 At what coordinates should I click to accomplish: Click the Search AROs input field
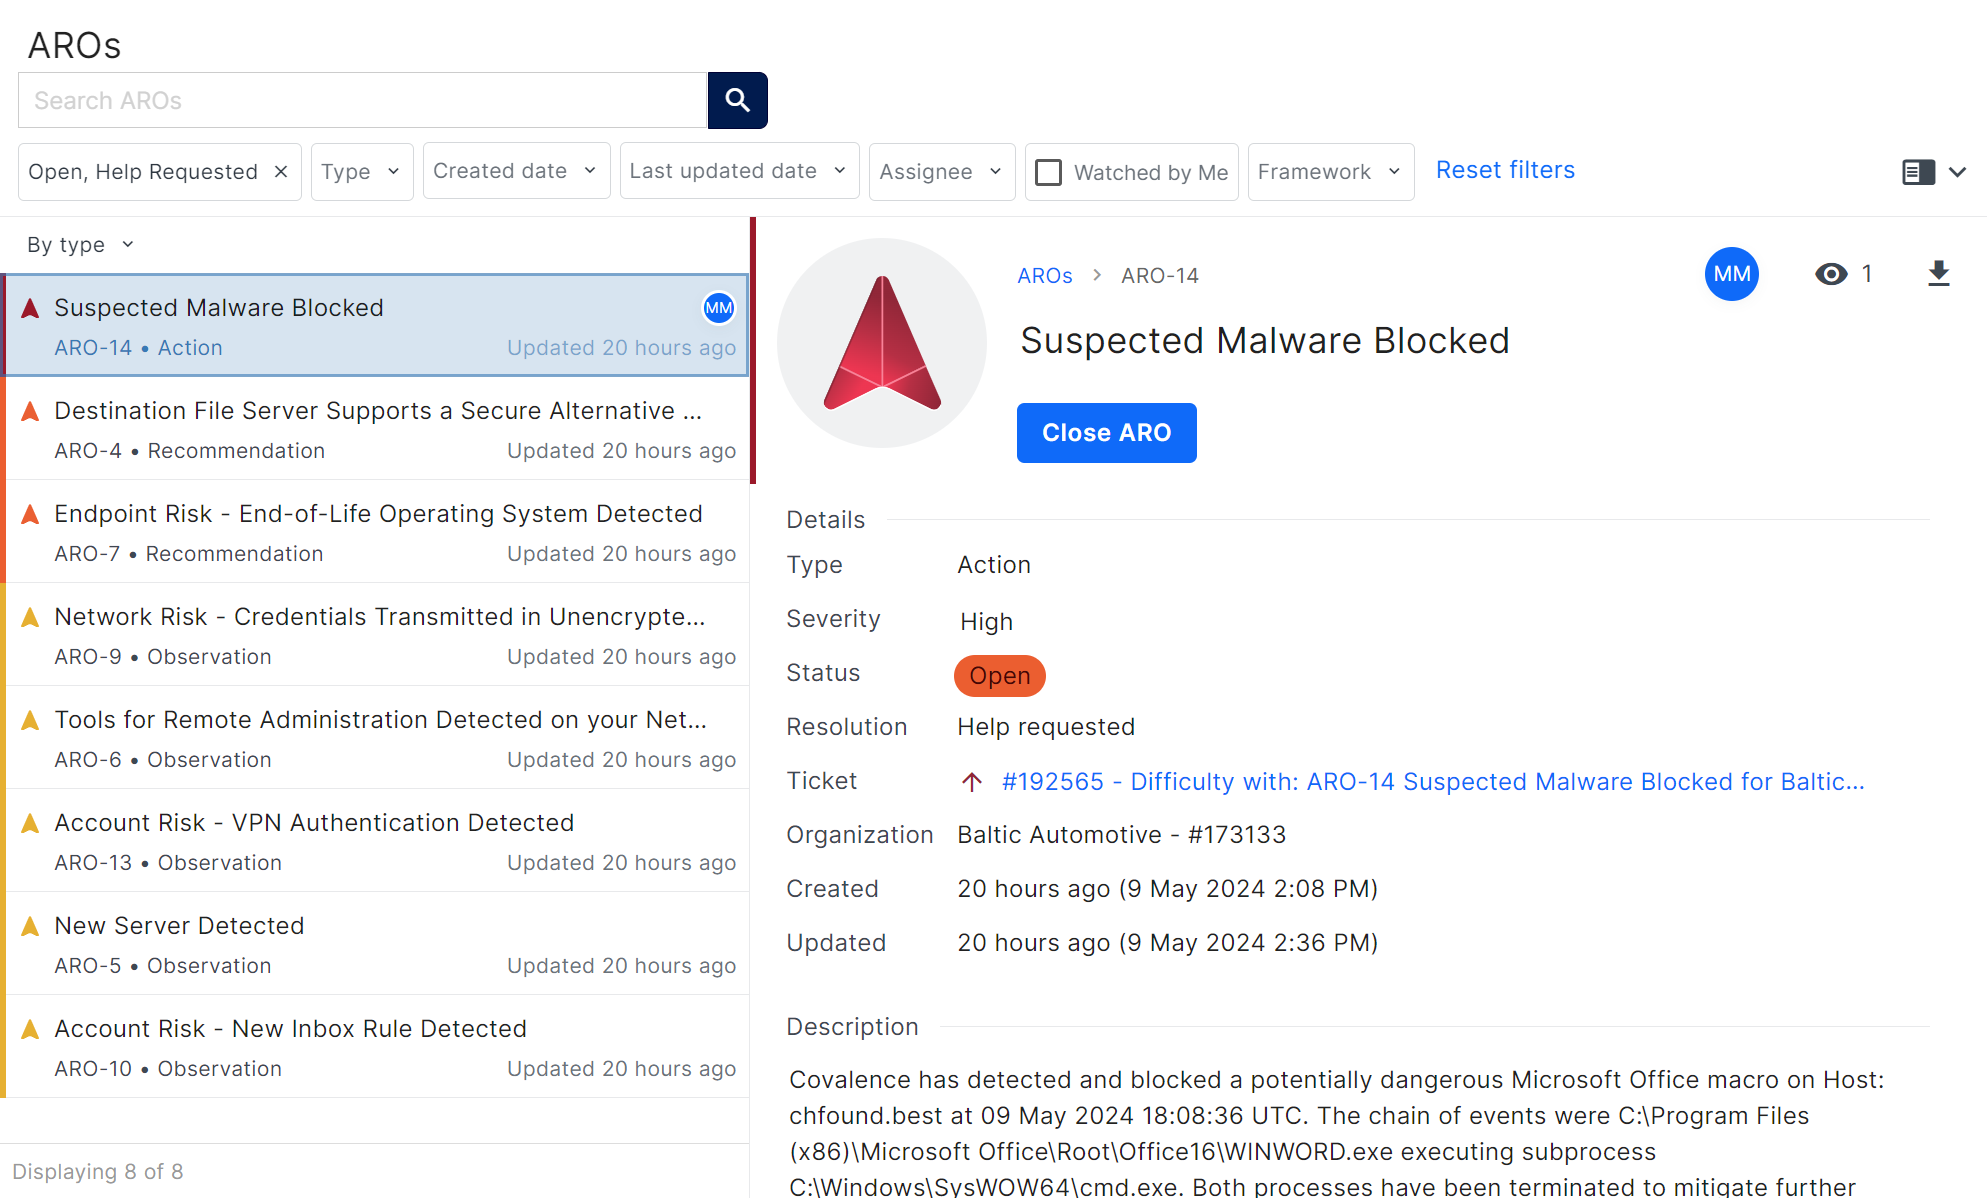(x=362, y=100)
